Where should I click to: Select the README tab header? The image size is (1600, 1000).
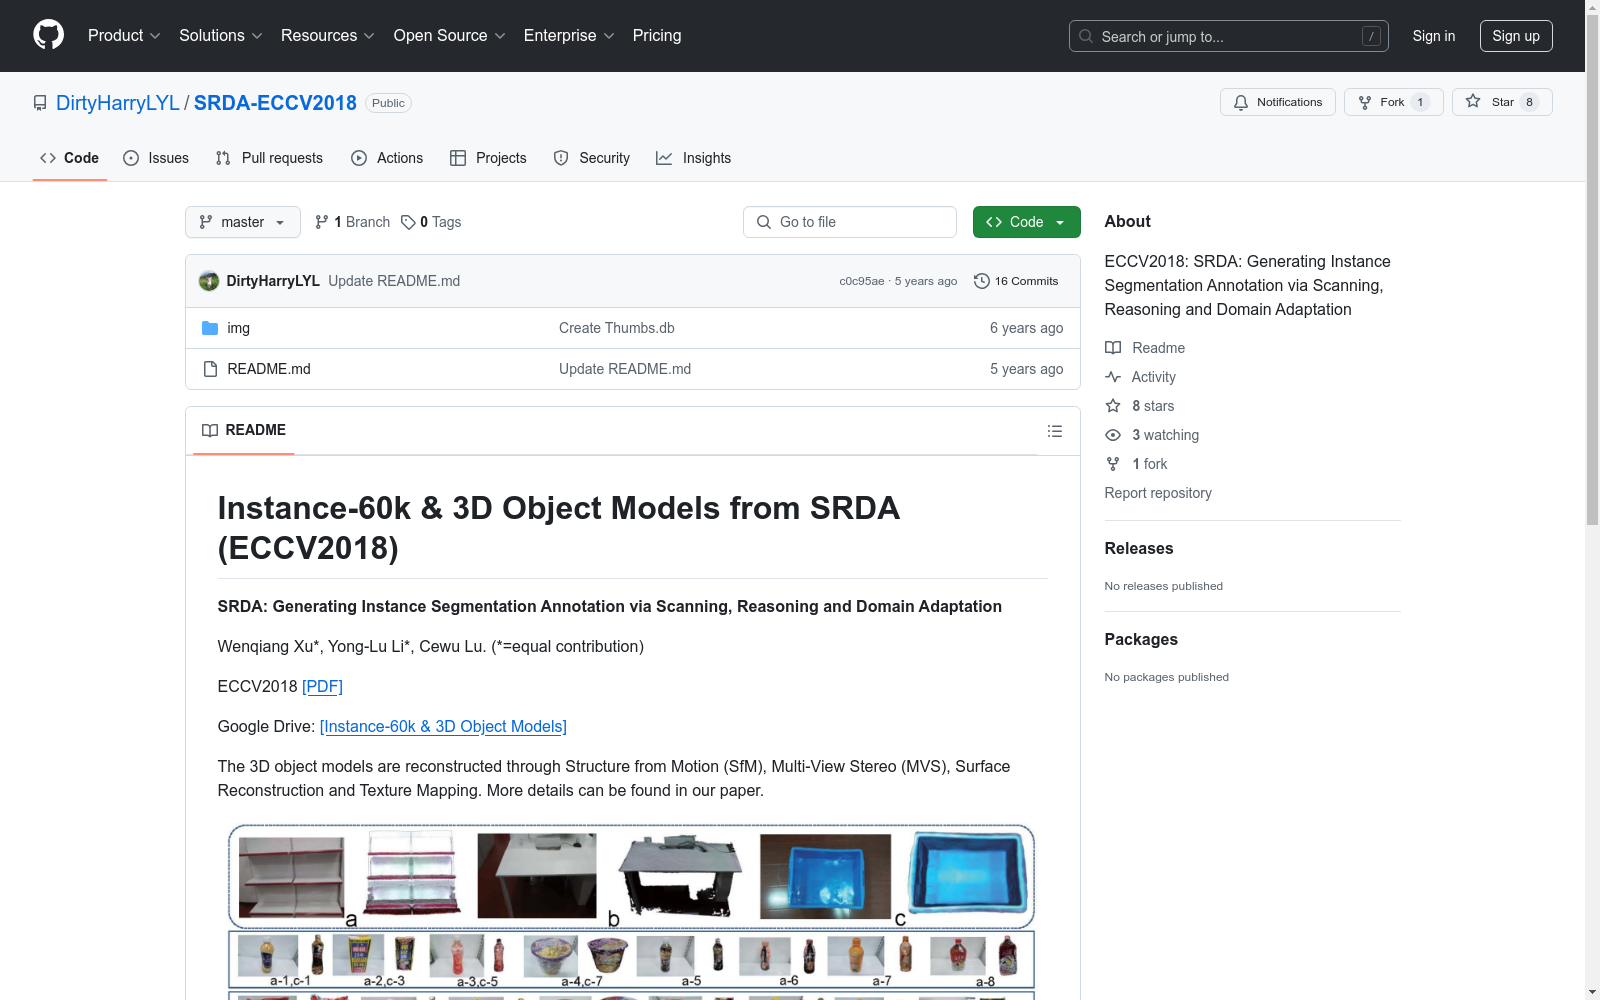244,430
